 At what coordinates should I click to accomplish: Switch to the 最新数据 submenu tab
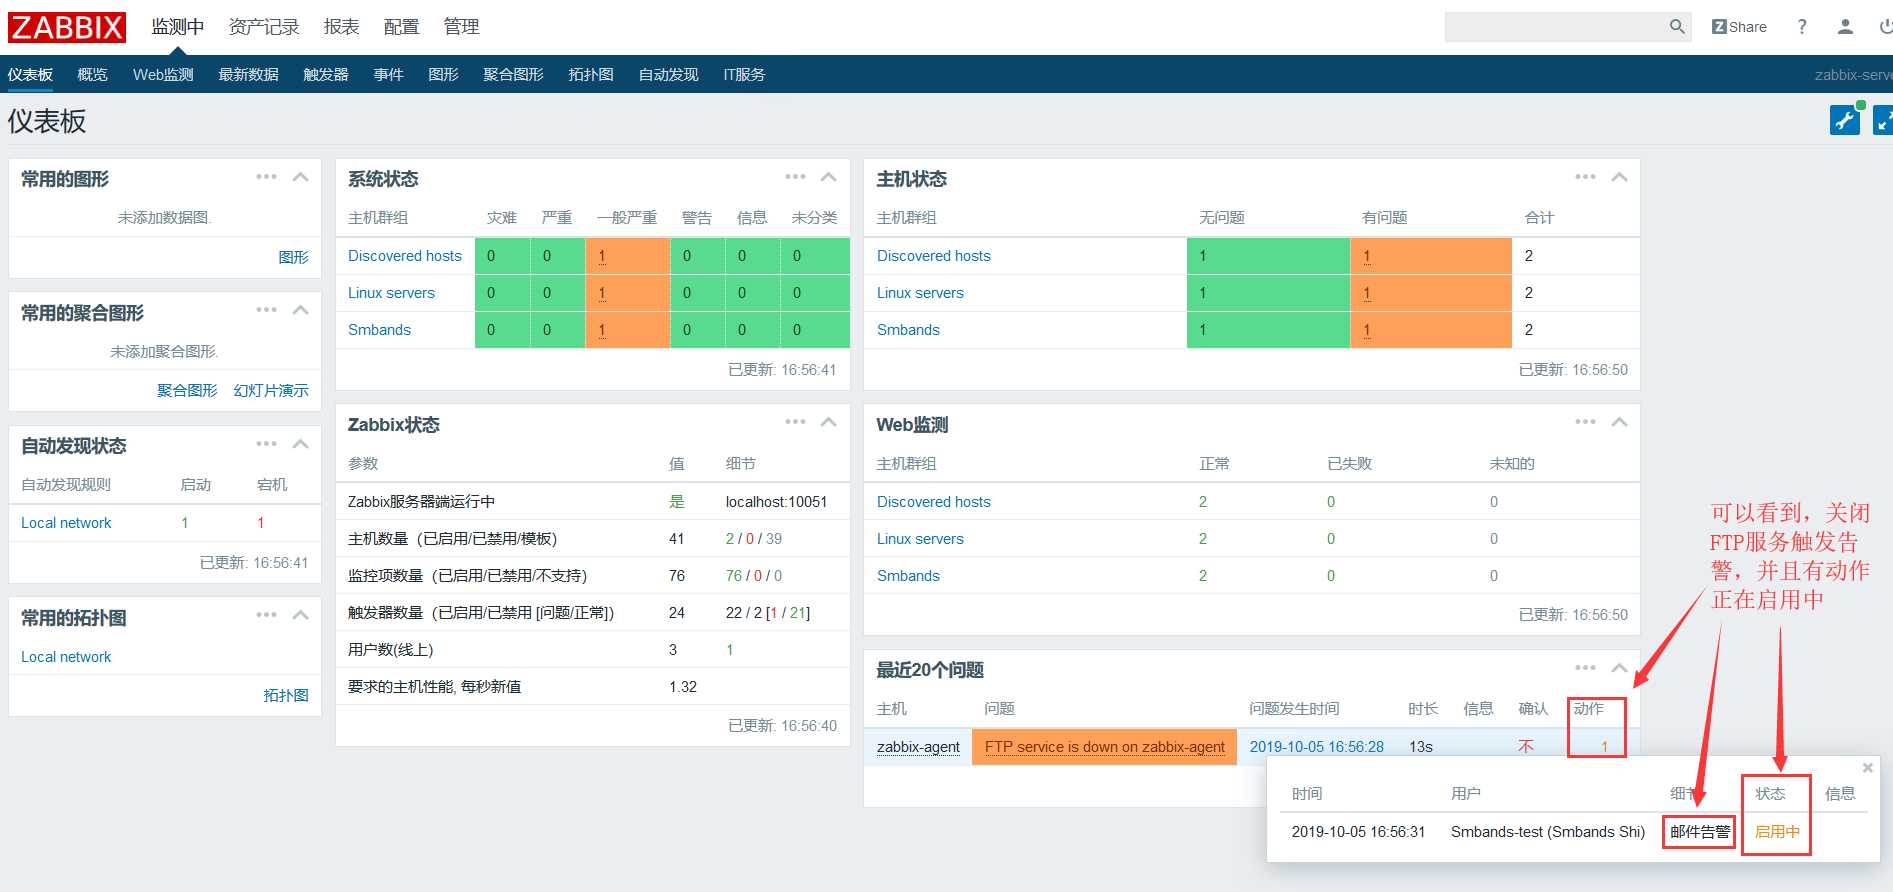pos(248,74)
